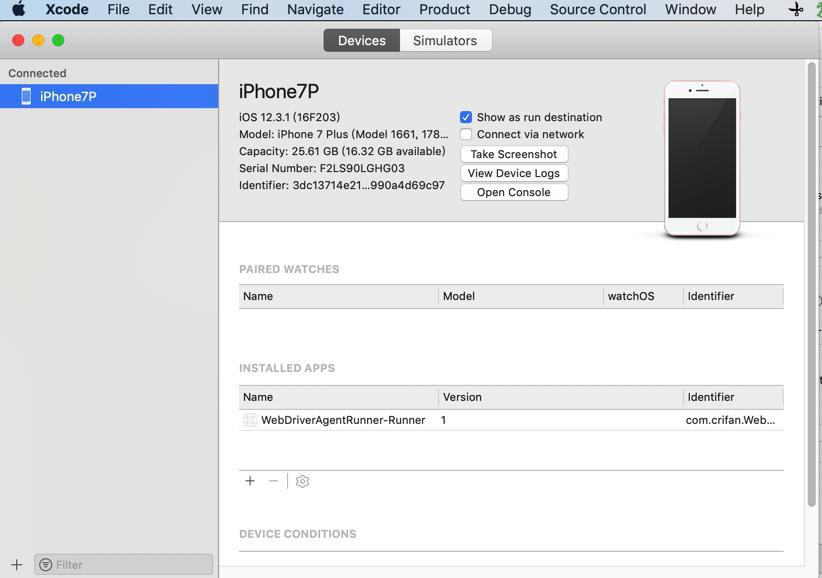Click the PAIRED WATCHES section heading
This screenshot has height=578, width=822.
289,269
